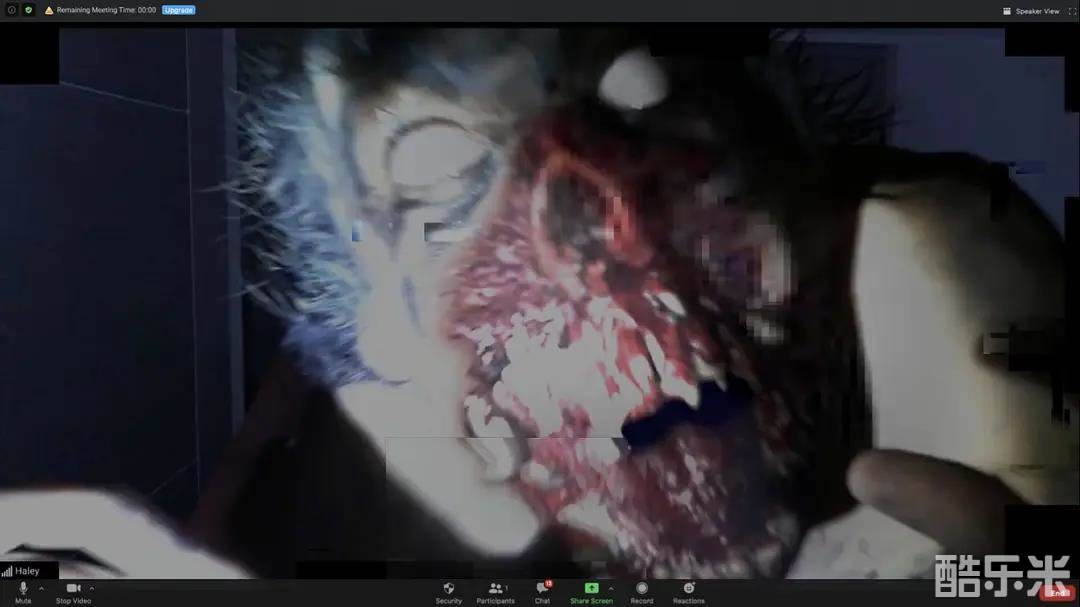Image resolution: width=1080 pixels, height=607 pixels.
Task: Open the meeting information icon
Action: pyautogui.click(x=12, y=10)
